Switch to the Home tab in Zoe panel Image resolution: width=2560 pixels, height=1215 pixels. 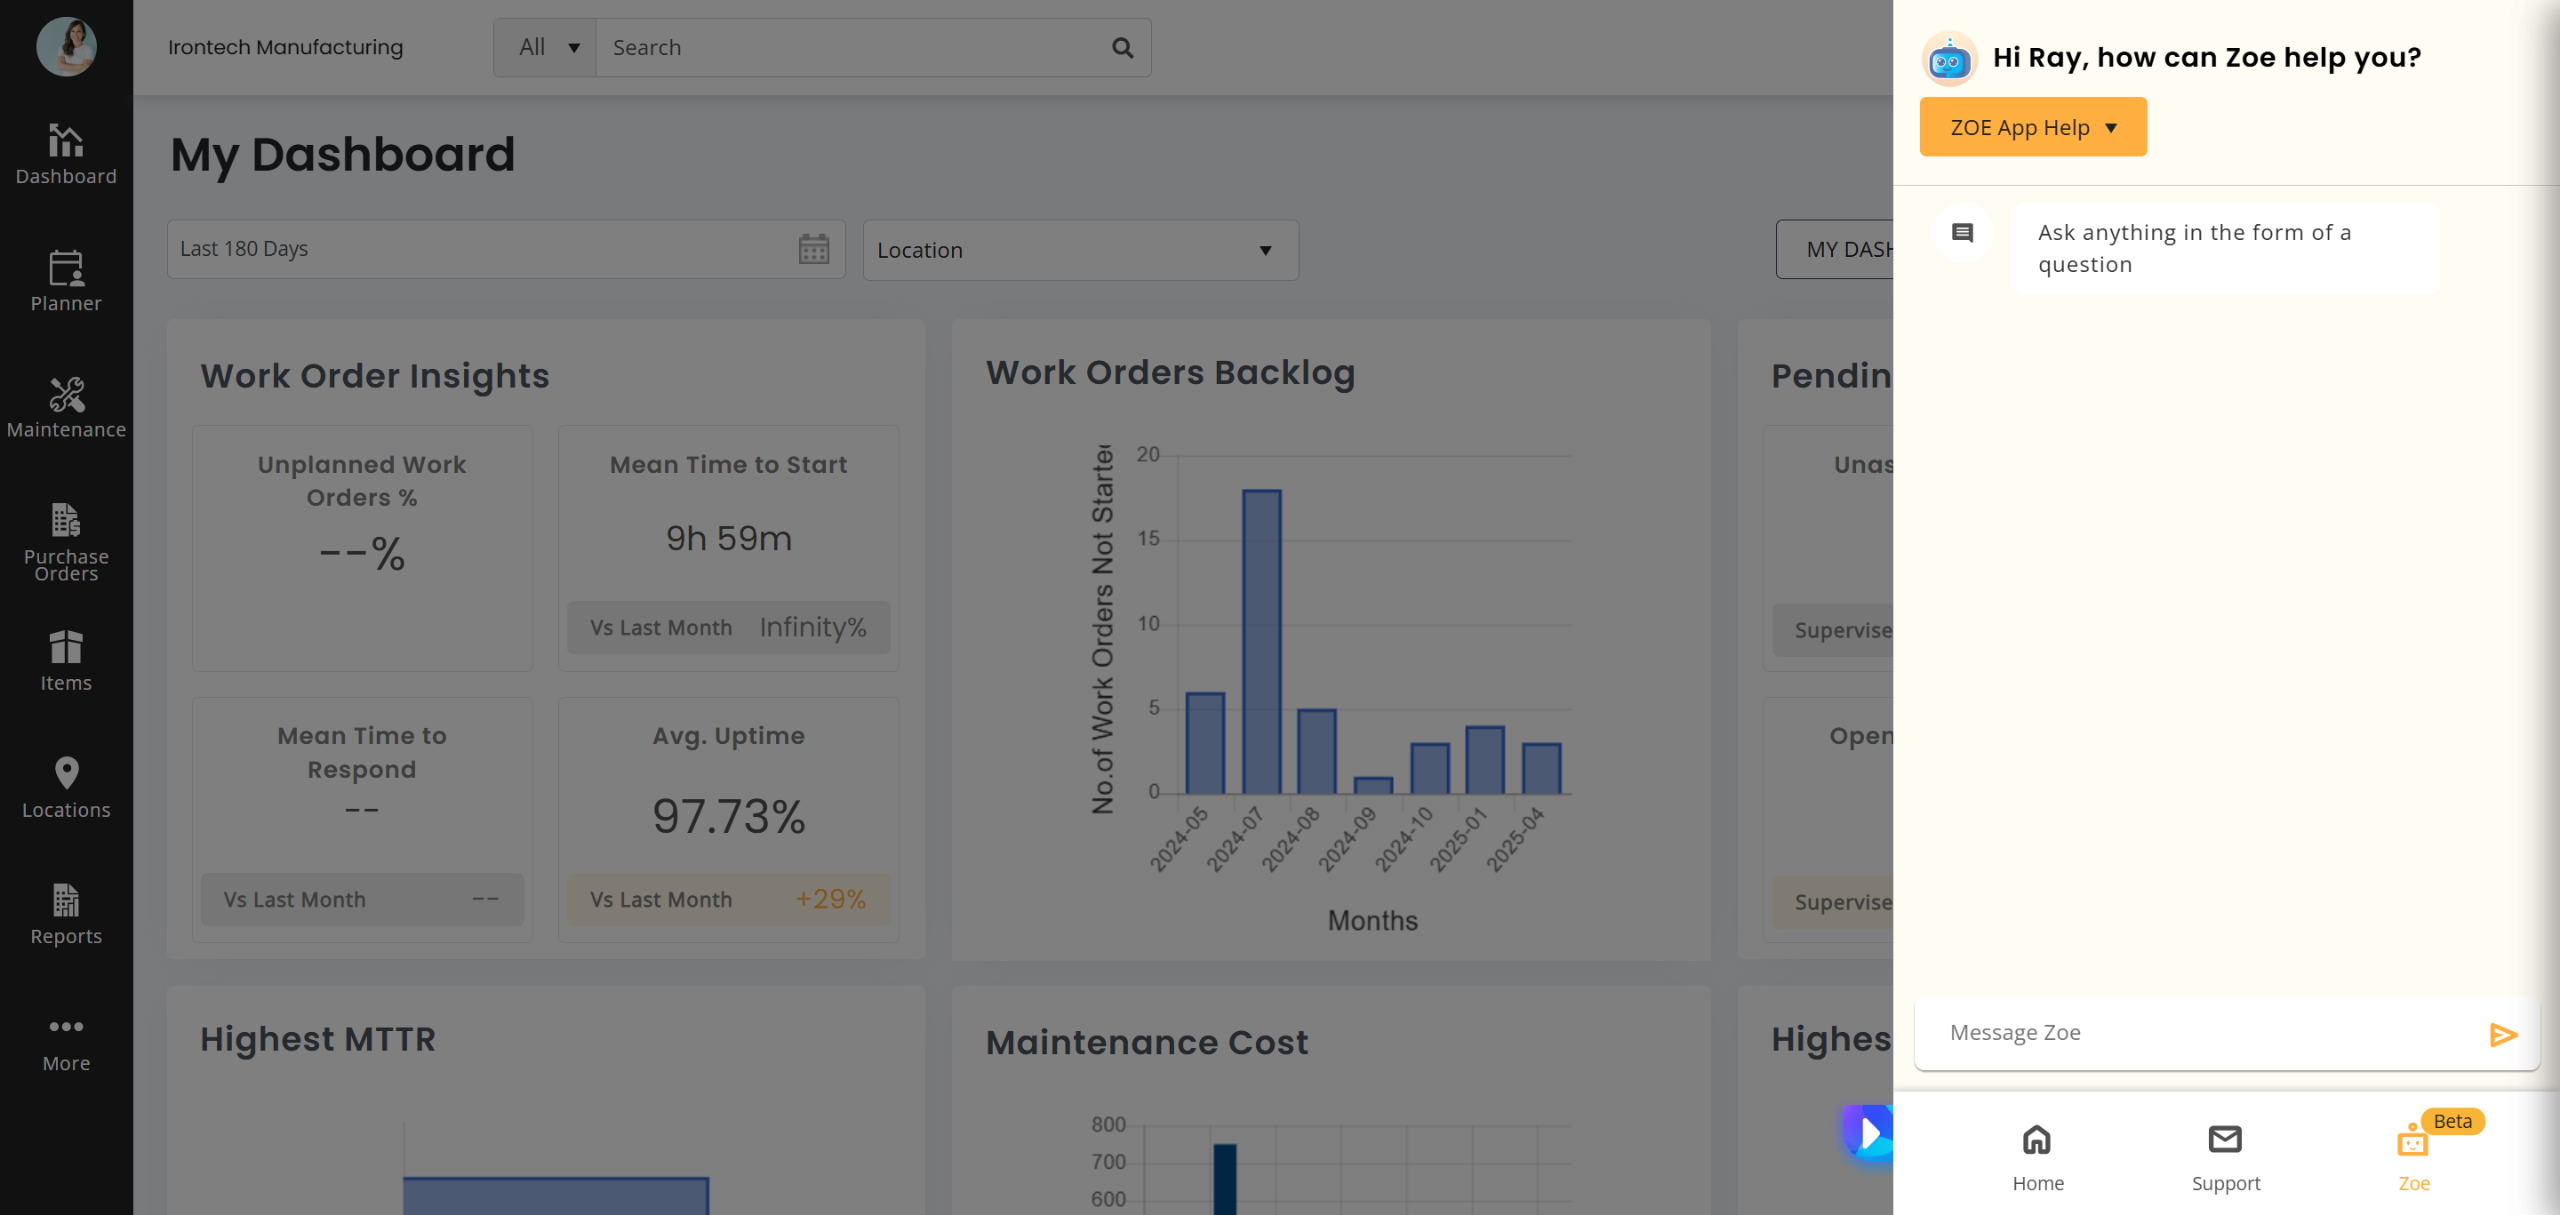tap(2037, 1156)
